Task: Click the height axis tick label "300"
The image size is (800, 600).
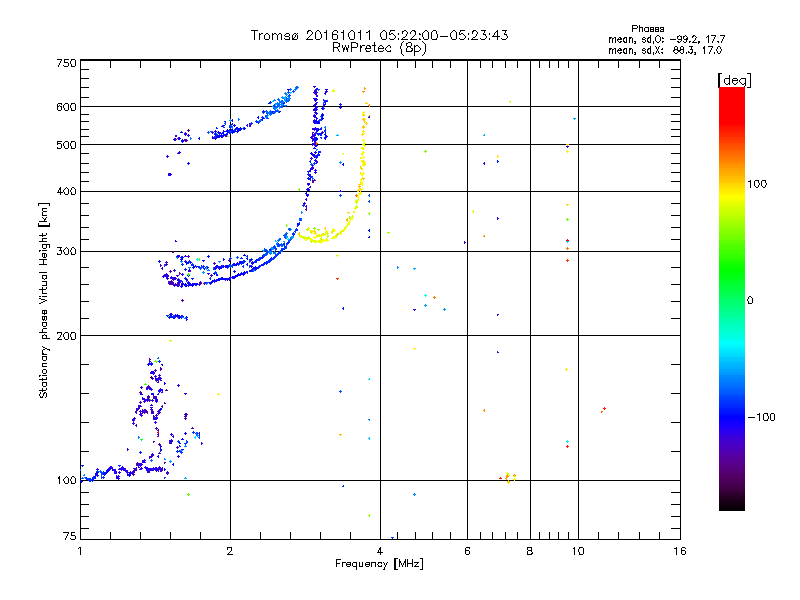Action: coord(66,251)
